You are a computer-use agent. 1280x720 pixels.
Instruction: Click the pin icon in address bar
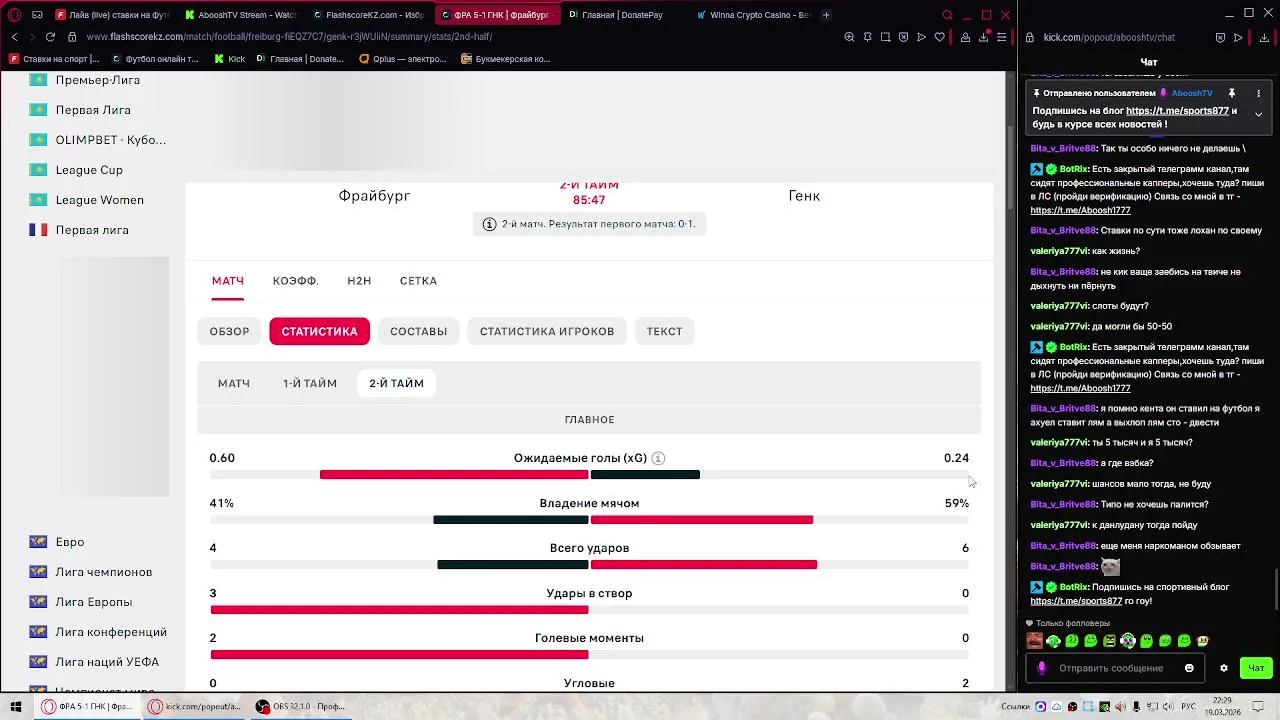click(x=867, y=37)
